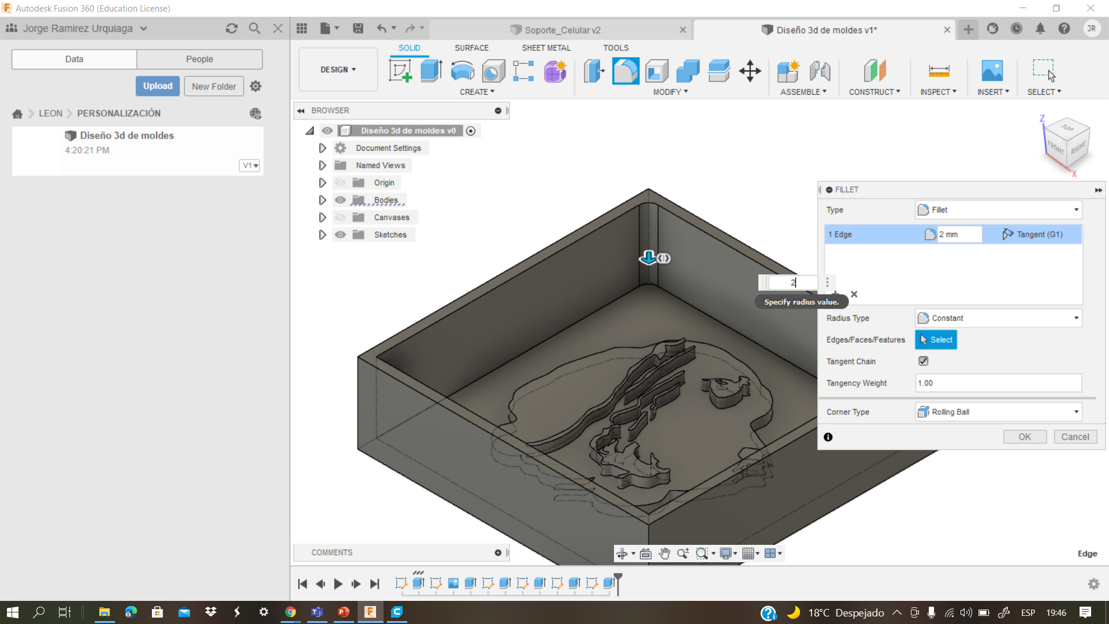Image resolution: width=1109 pixels, height=624 pixels.
Task: Hide the Bodies folder visibility eye
Action: click(340, 200)
